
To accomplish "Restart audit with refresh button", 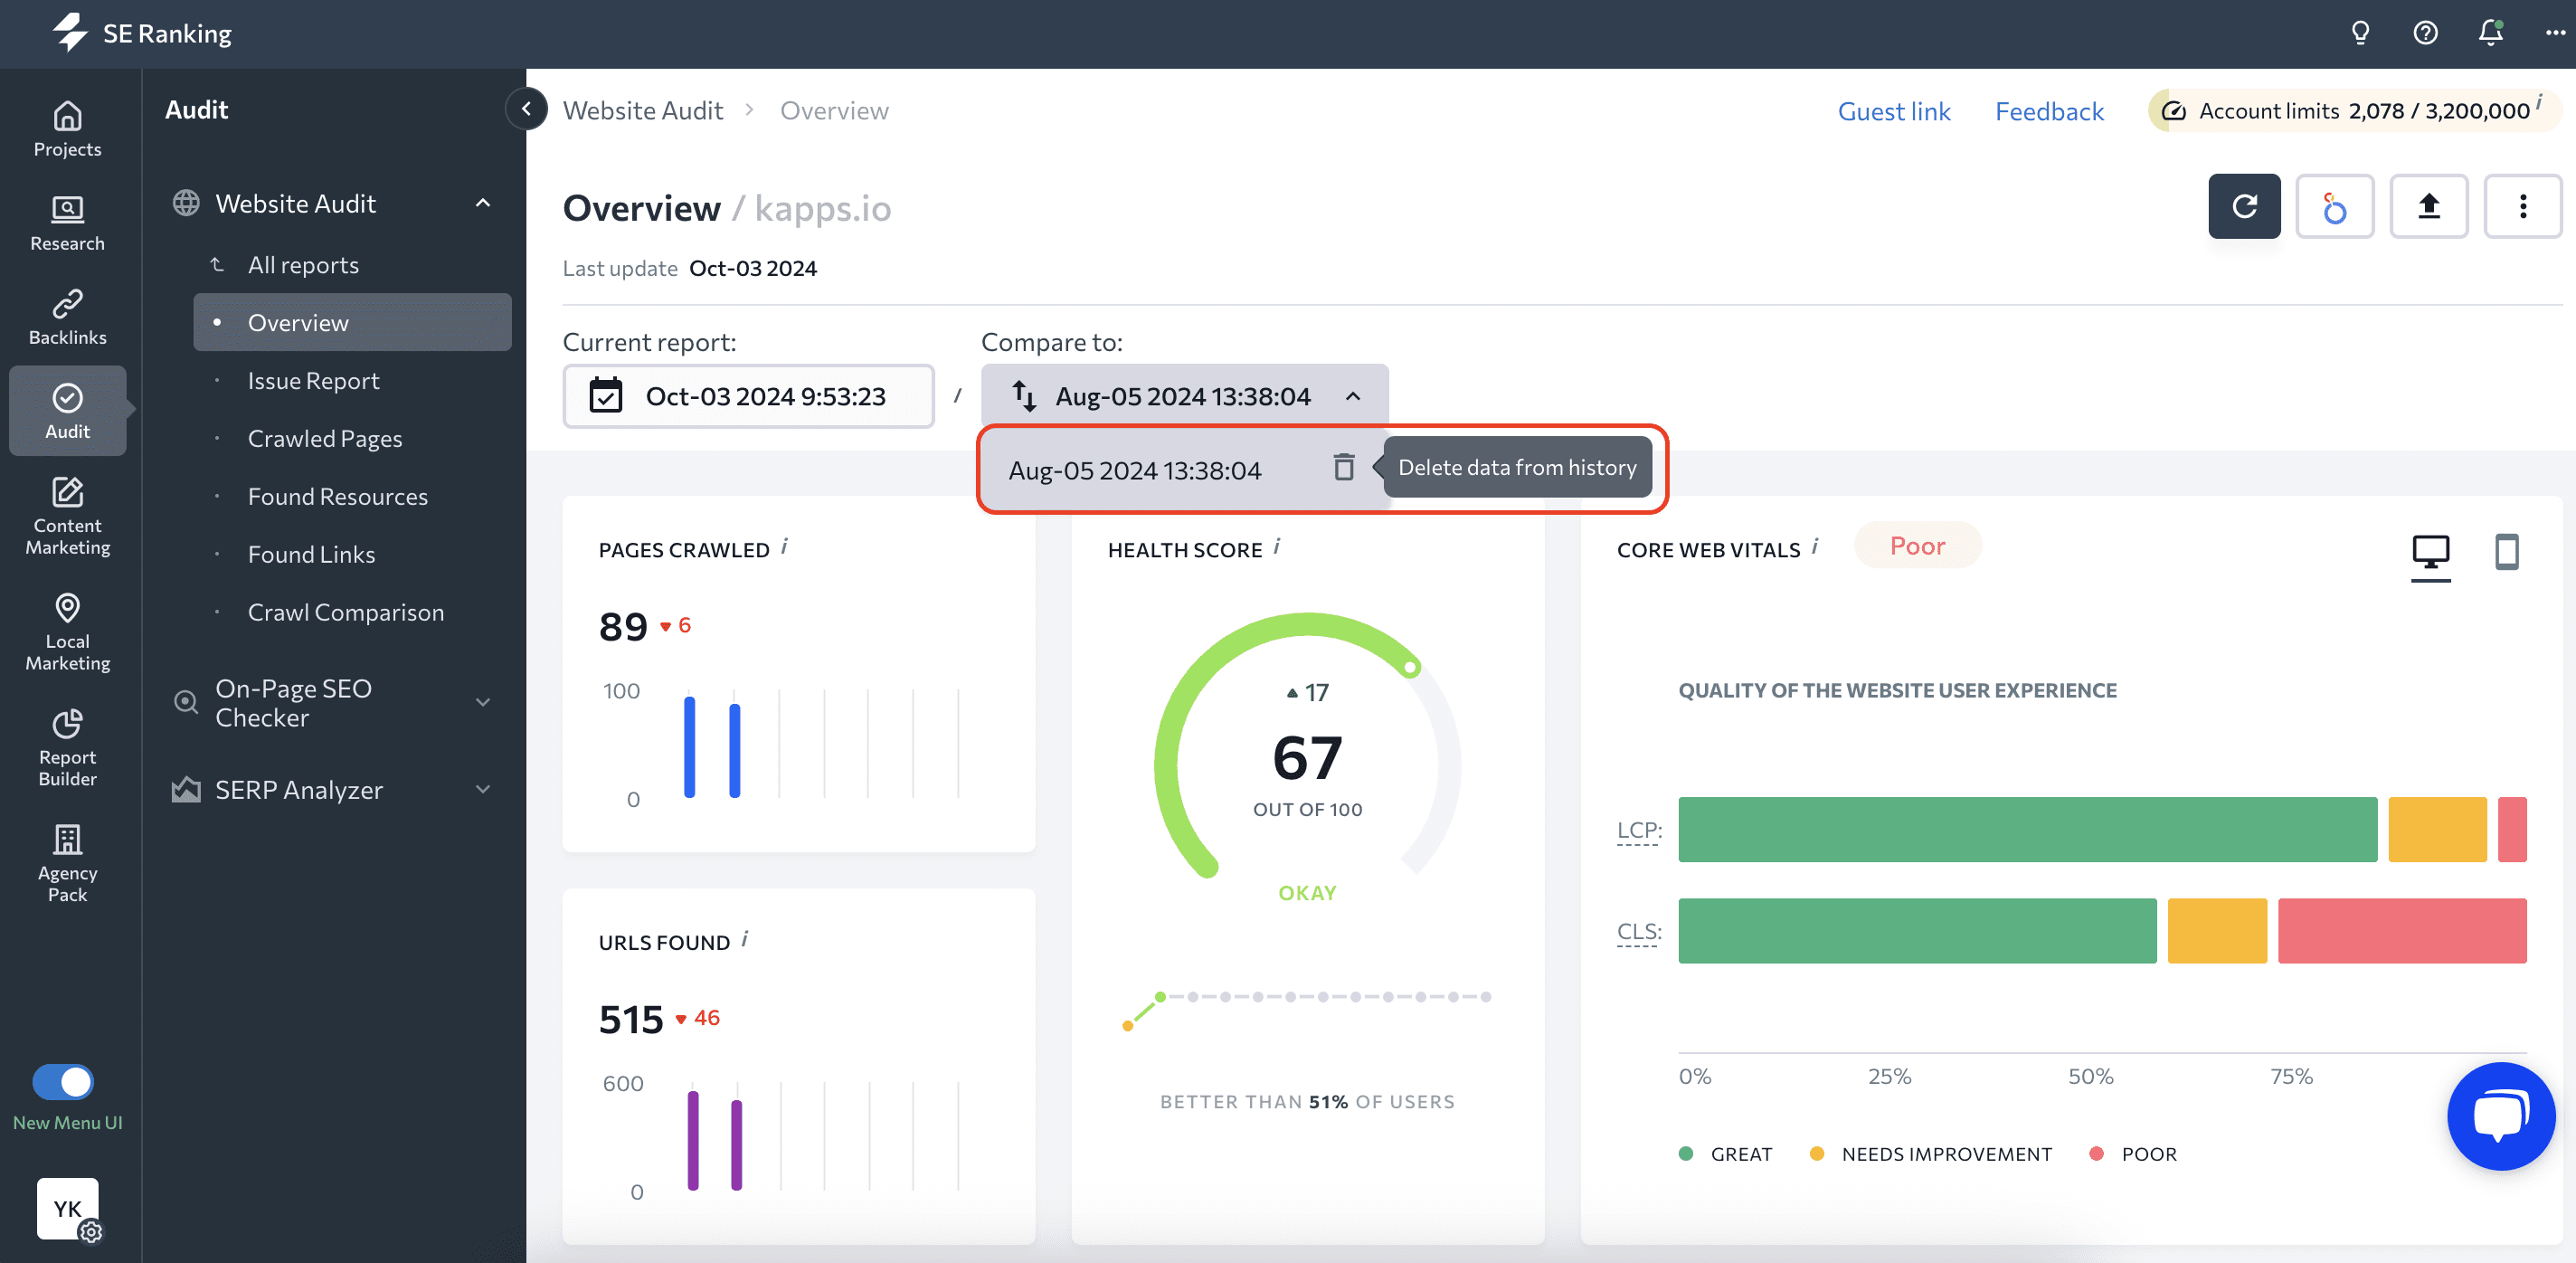I will pos(2244,207).
